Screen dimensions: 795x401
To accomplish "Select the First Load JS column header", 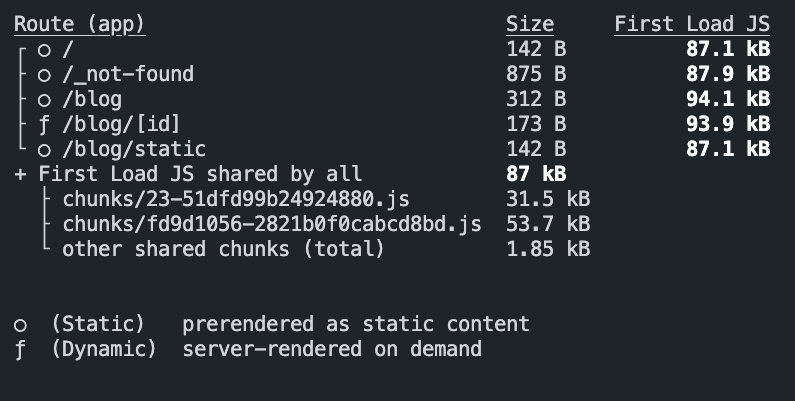I will [x=692, y=24].
